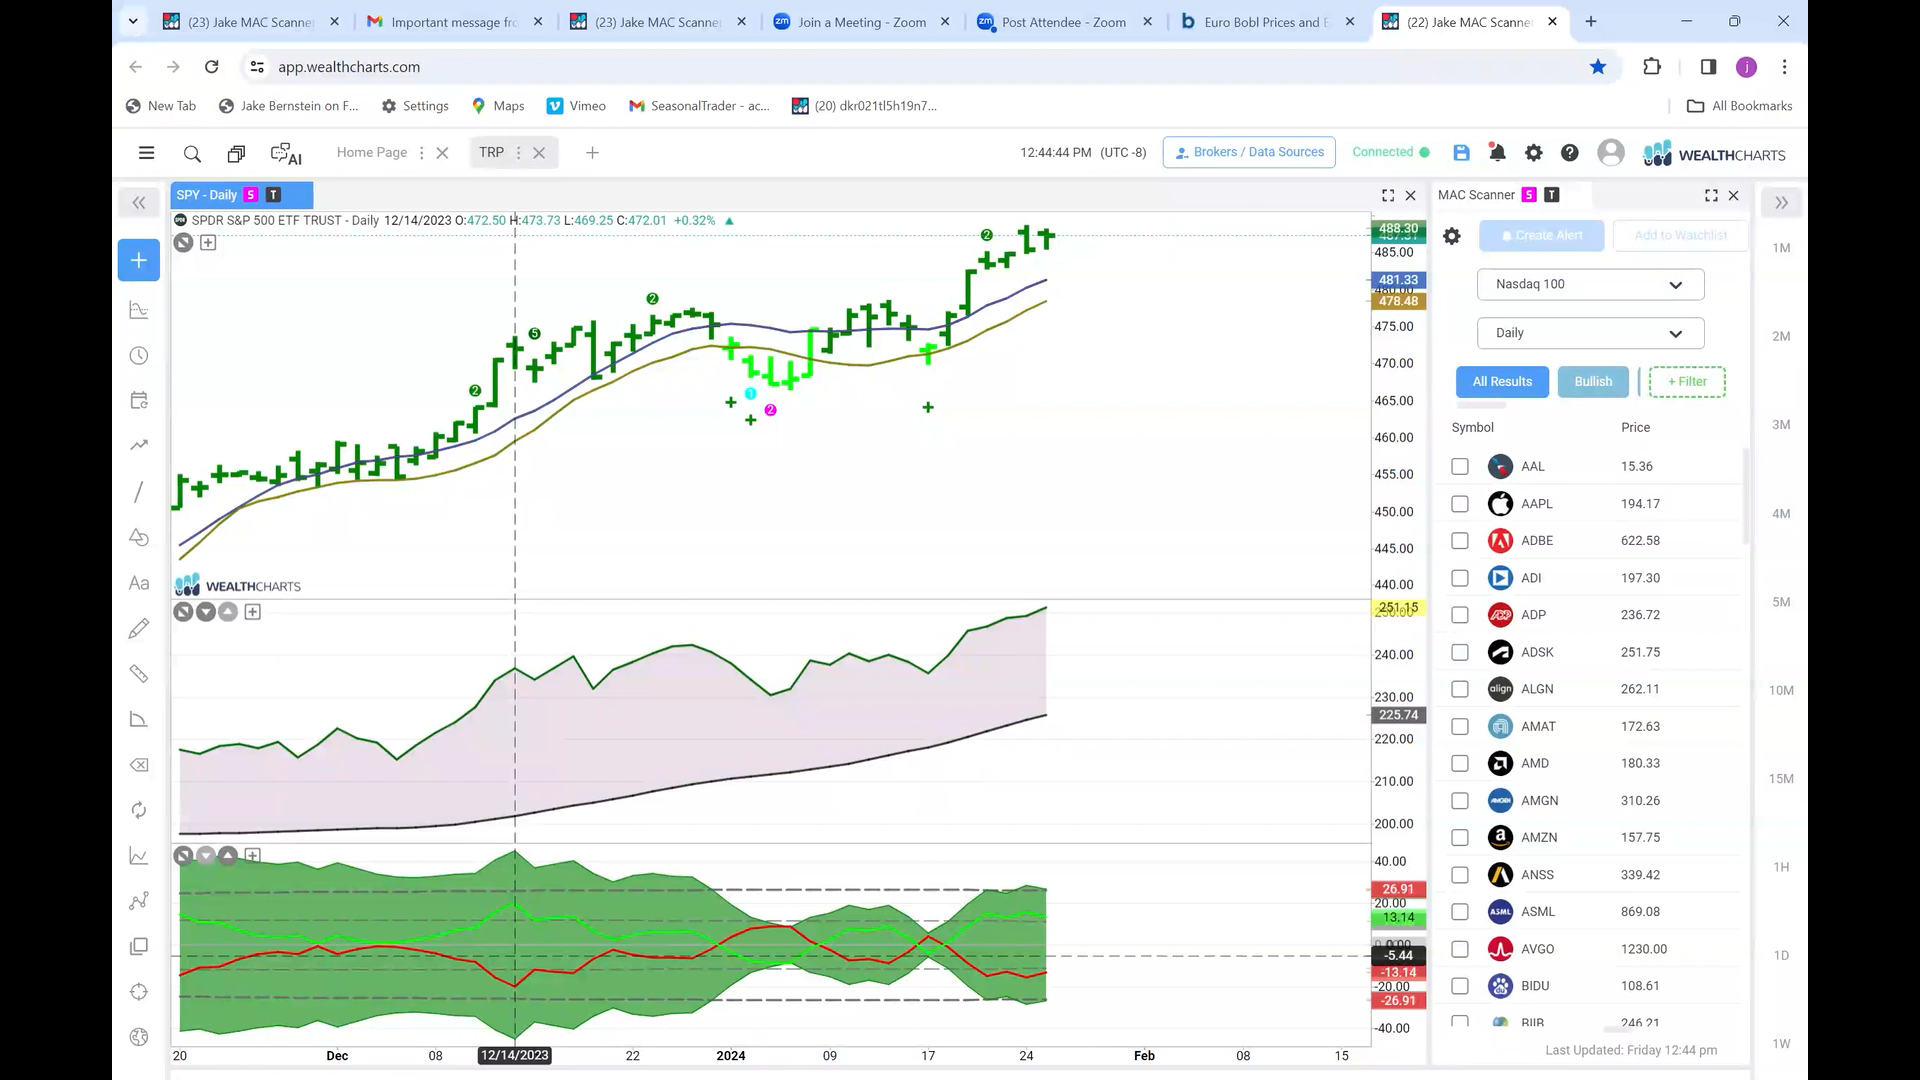
Task: Expand bottom oscillator pane plus box
Action: 252,856
